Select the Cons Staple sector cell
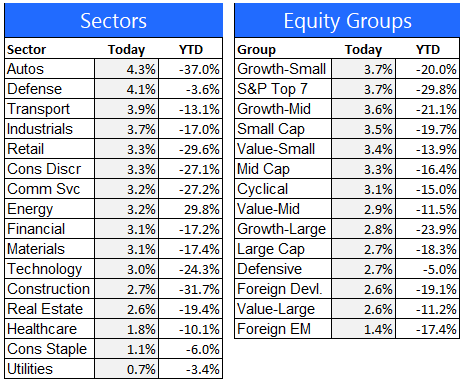The width and height of the screenshot is (463, 380). click(50, 349)
